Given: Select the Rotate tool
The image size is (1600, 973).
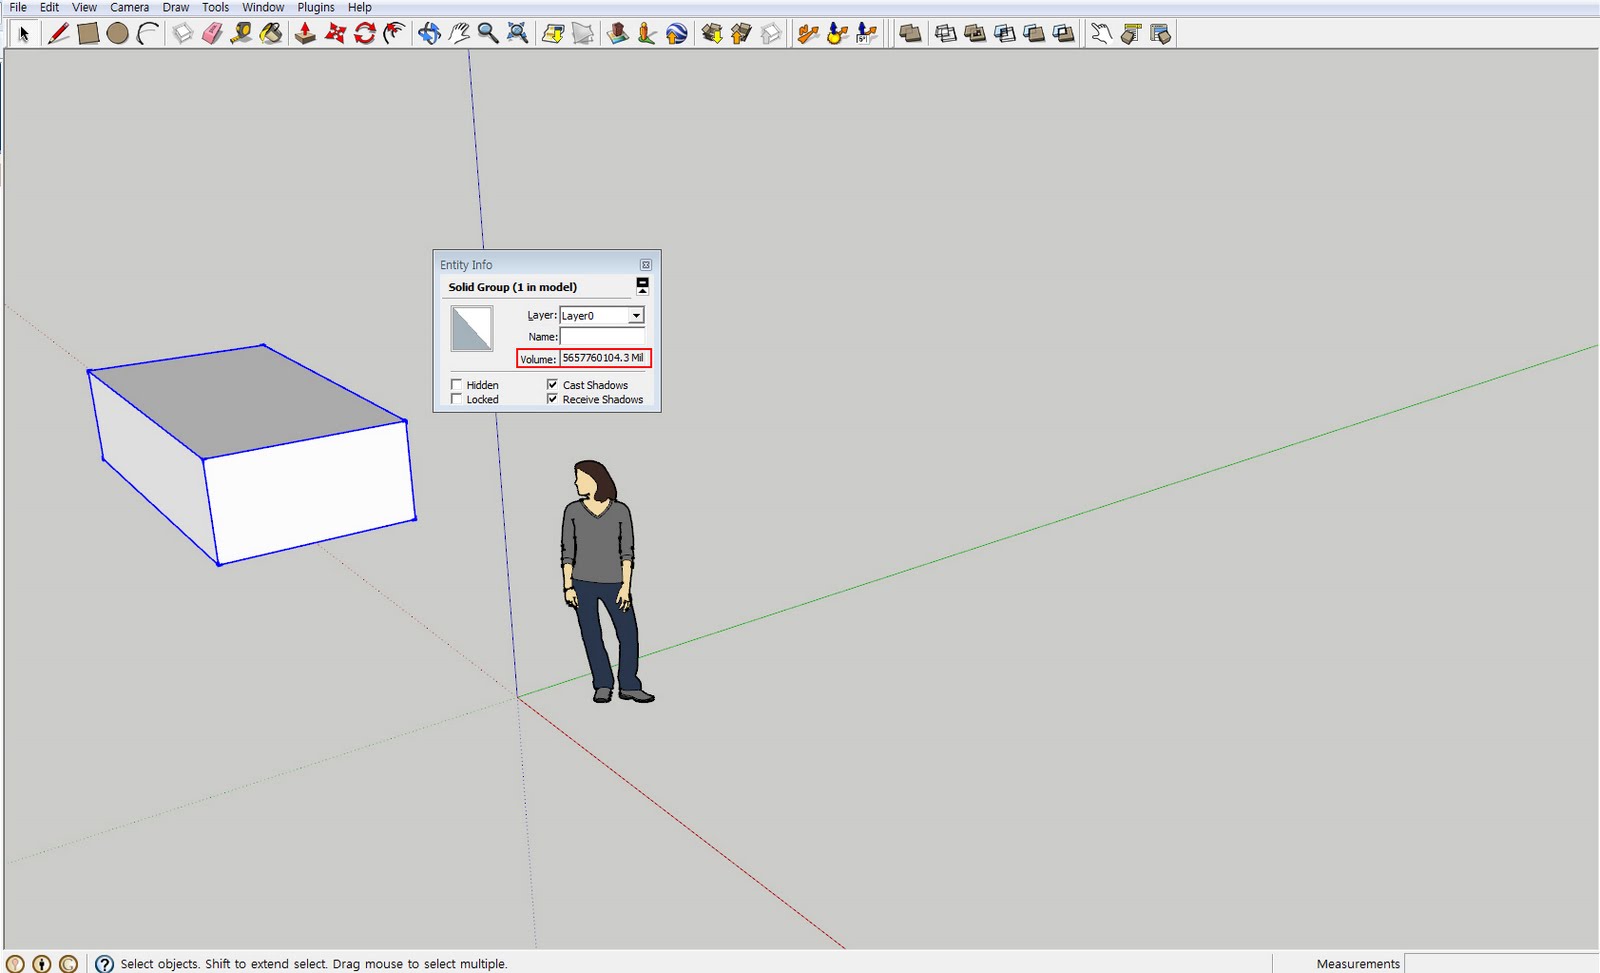Looking at the screenshot, I should pos(362,32).
